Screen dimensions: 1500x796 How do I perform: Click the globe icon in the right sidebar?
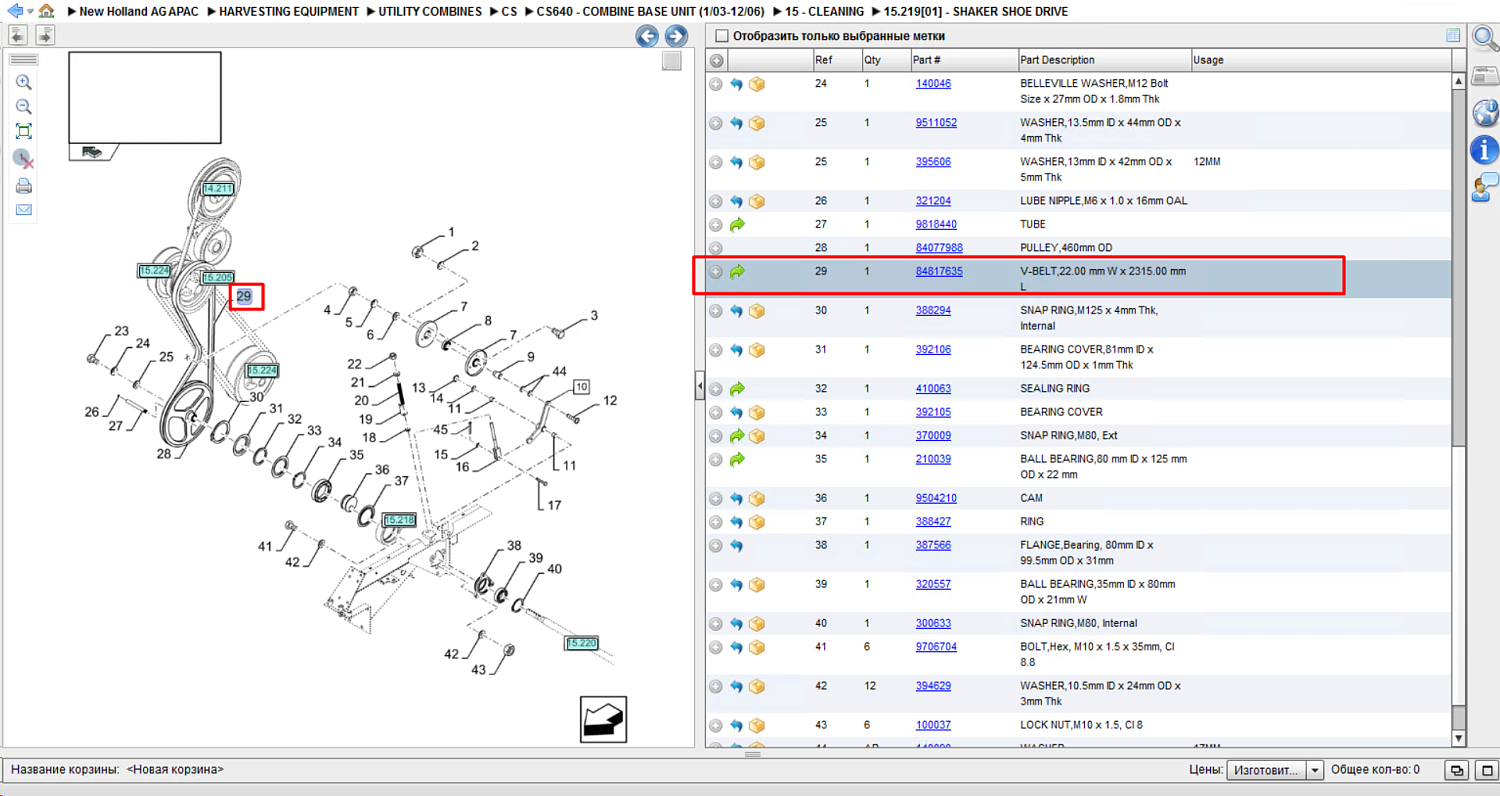coord(1484,112)
